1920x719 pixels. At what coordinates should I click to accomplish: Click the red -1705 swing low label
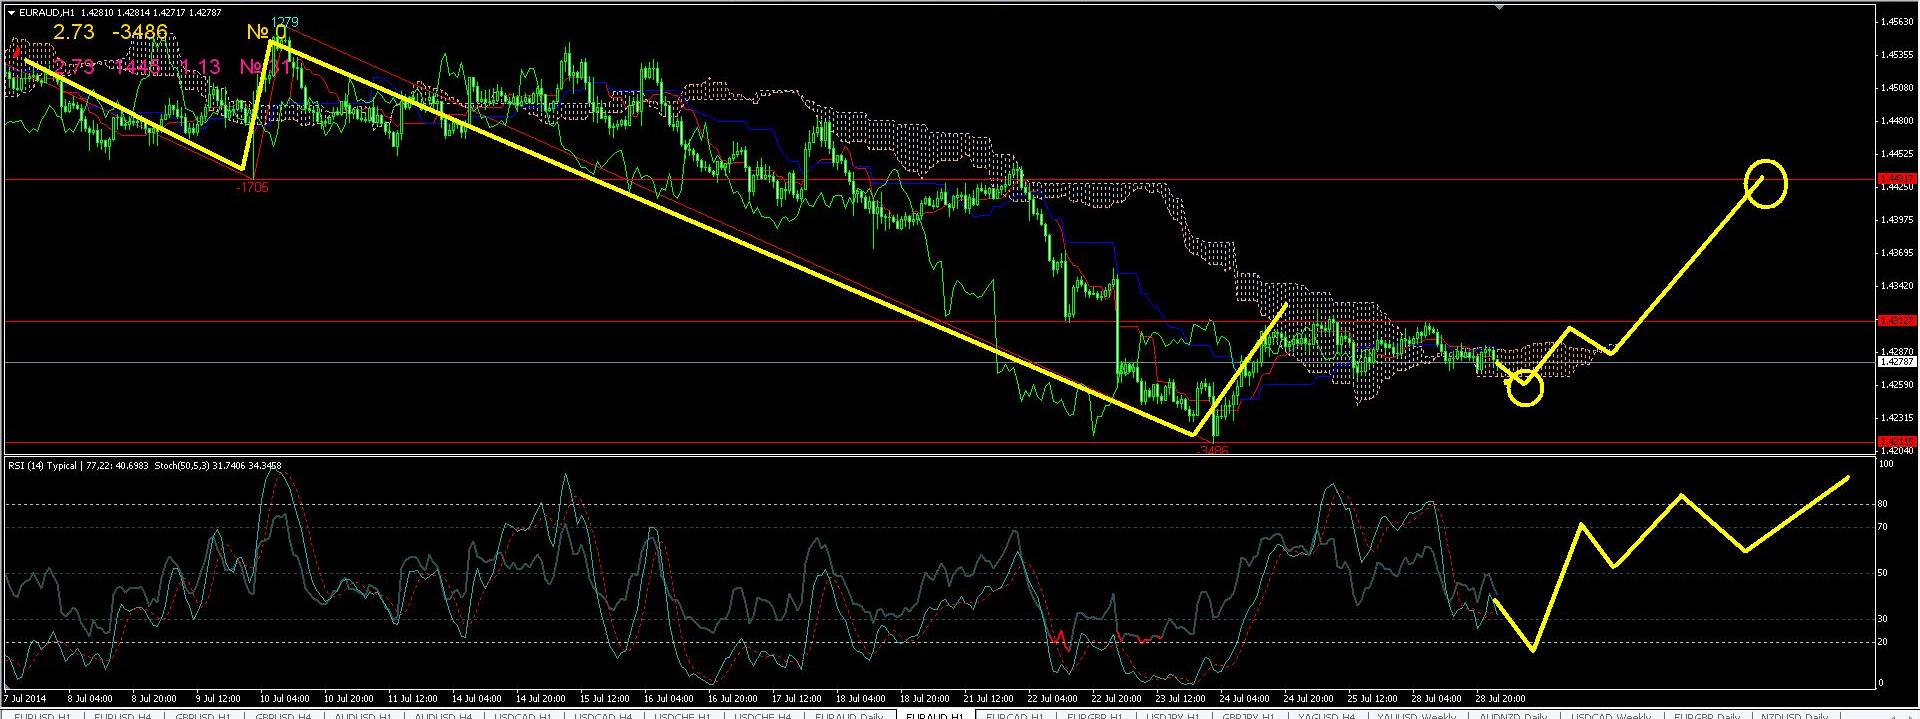[252, 187]
